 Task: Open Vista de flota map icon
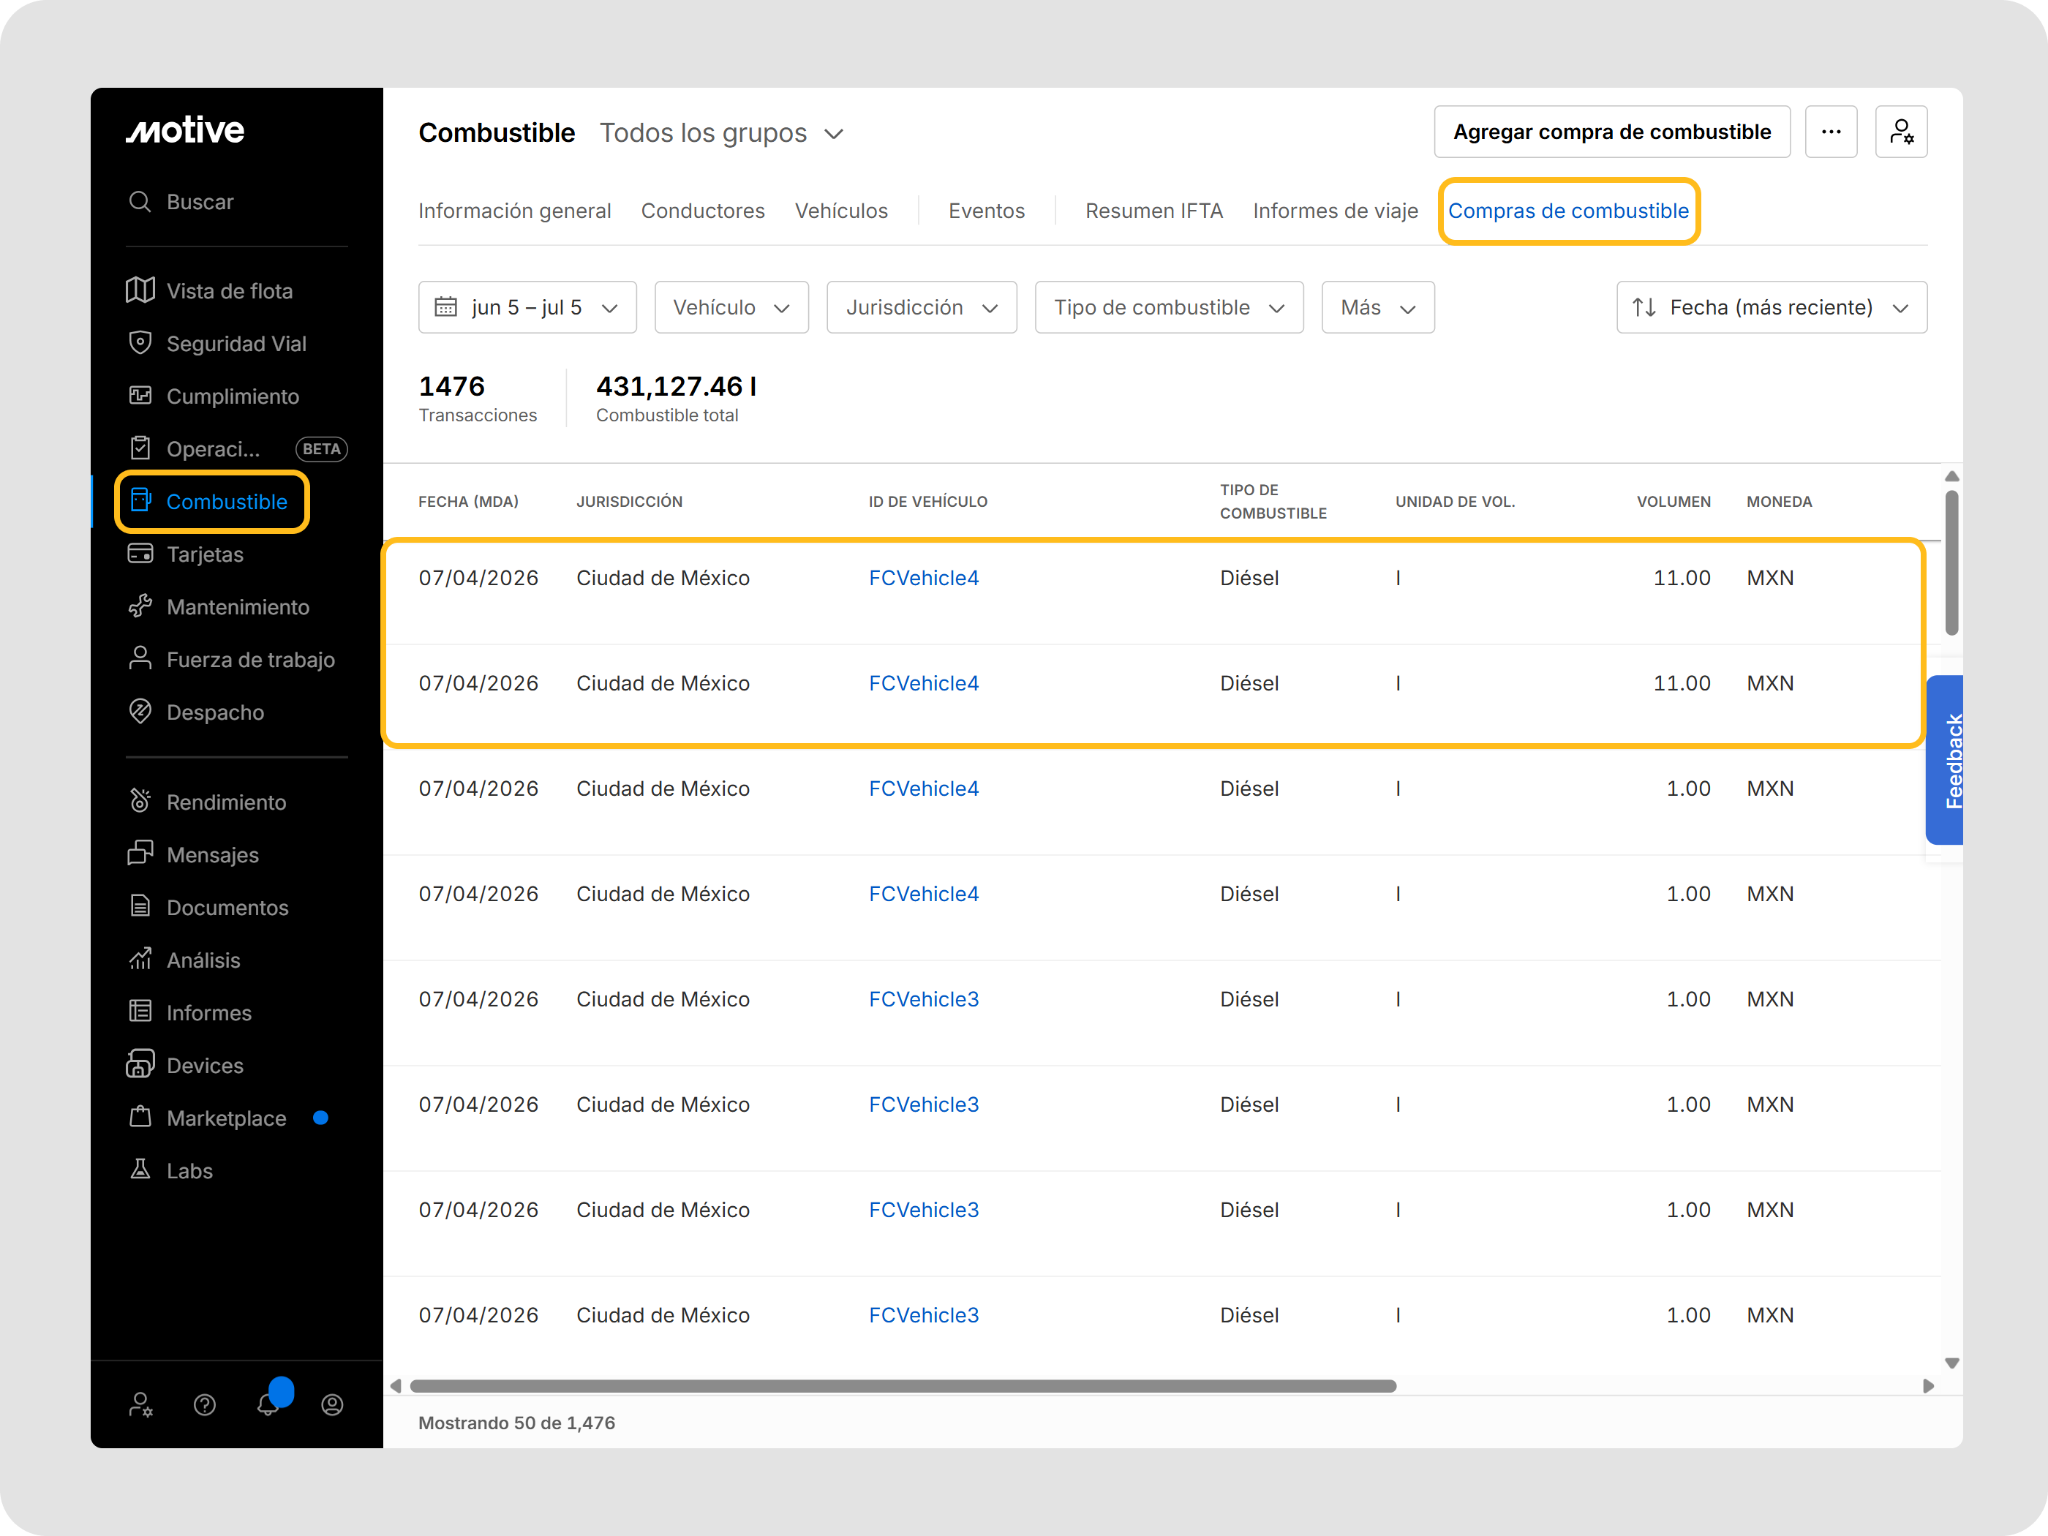pyautogui.click(x=140, y=290)
